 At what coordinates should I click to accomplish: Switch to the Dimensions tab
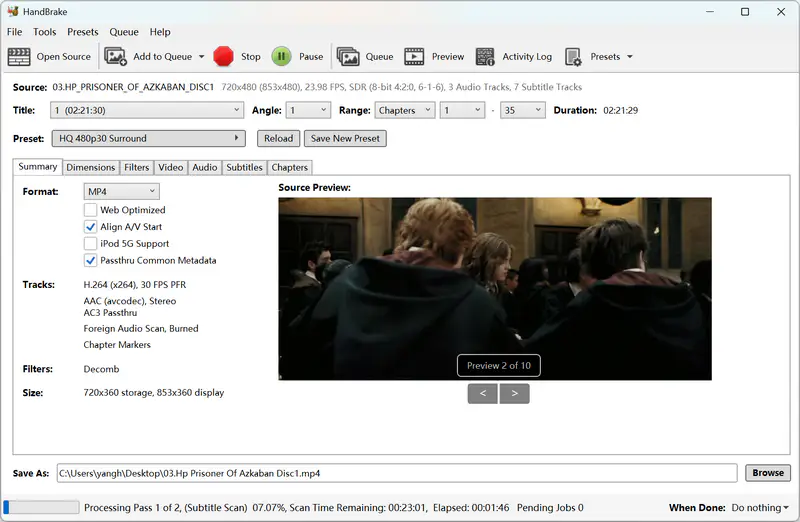tap(91, 167)
